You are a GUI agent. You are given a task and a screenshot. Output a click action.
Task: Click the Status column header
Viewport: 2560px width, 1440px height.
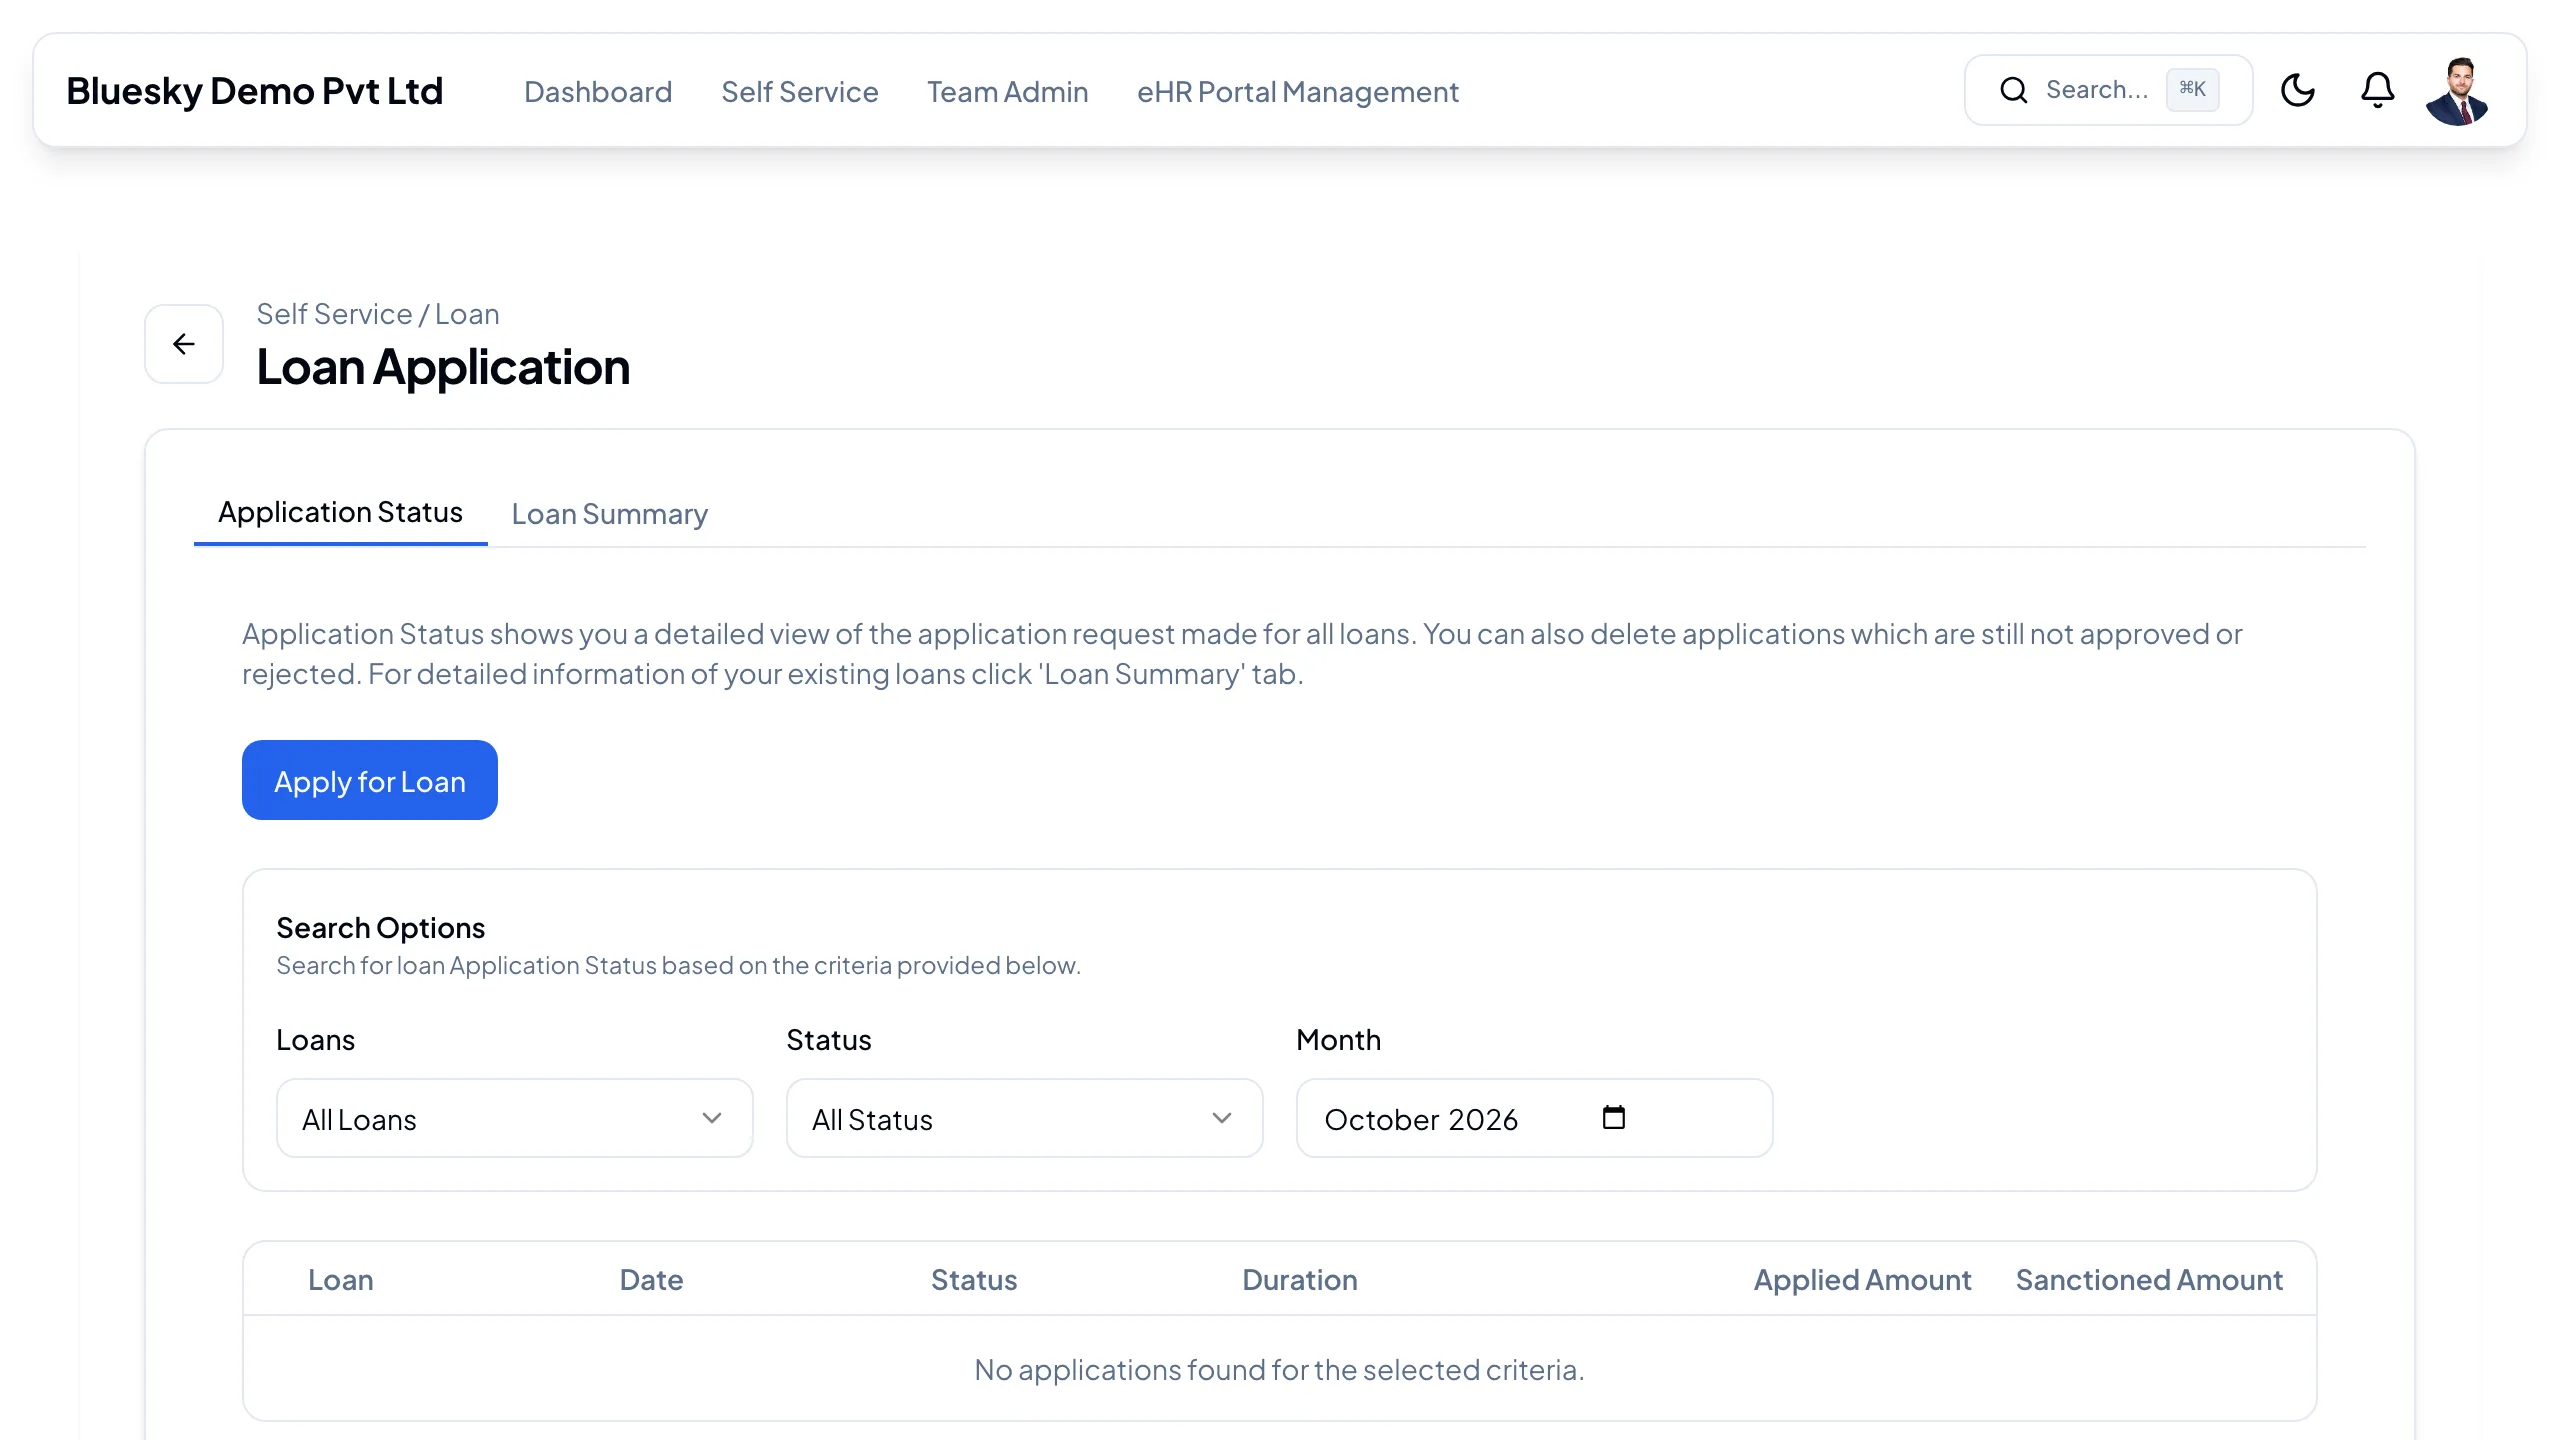[x=973, y=1280]
